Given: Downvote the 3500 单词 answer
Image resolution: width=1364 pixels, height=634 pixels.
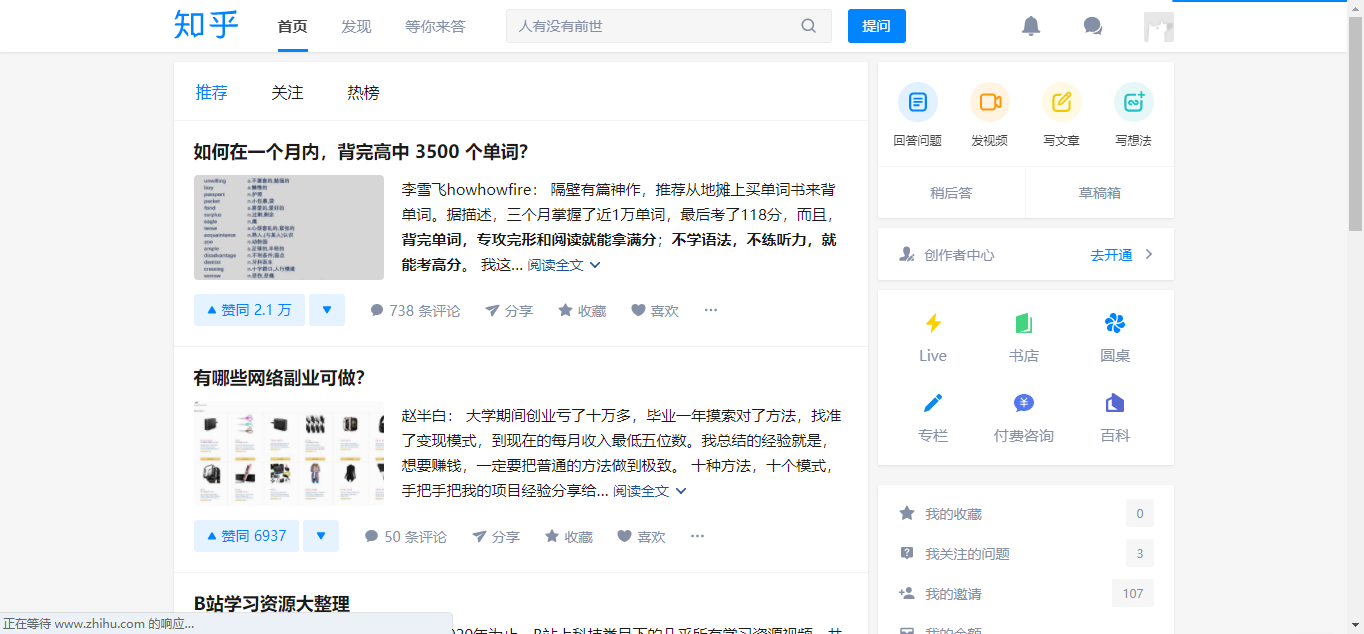Looking at the screenshot, I should click(x=327, y=310).
